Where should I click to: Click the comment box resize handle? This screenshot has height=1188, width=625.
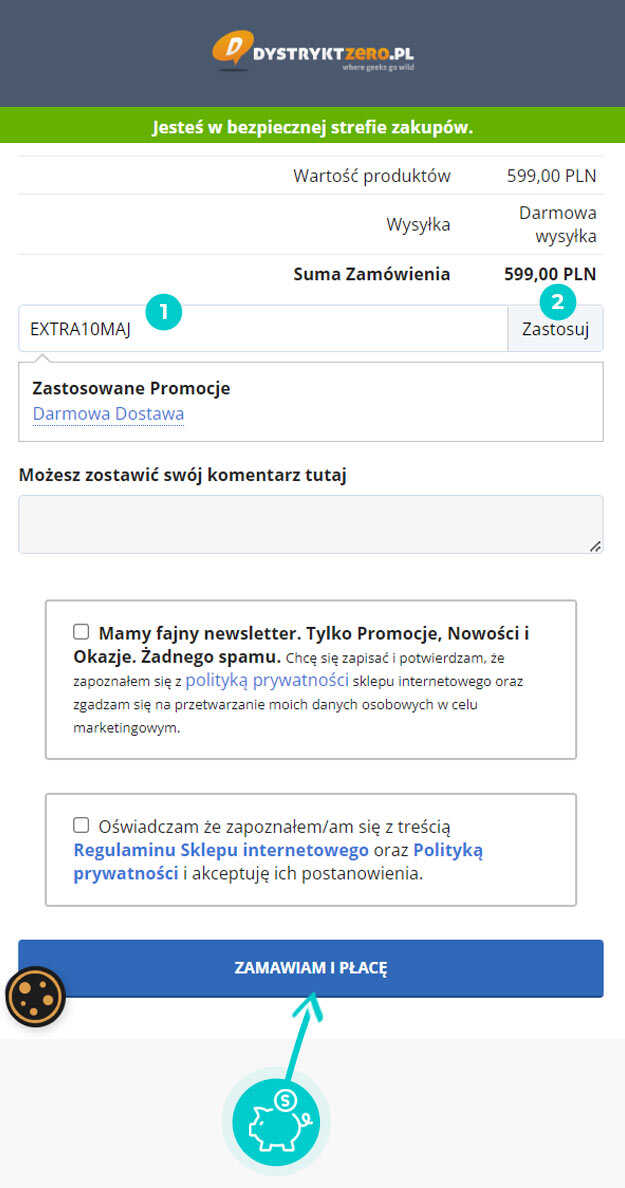pos(595,546)
